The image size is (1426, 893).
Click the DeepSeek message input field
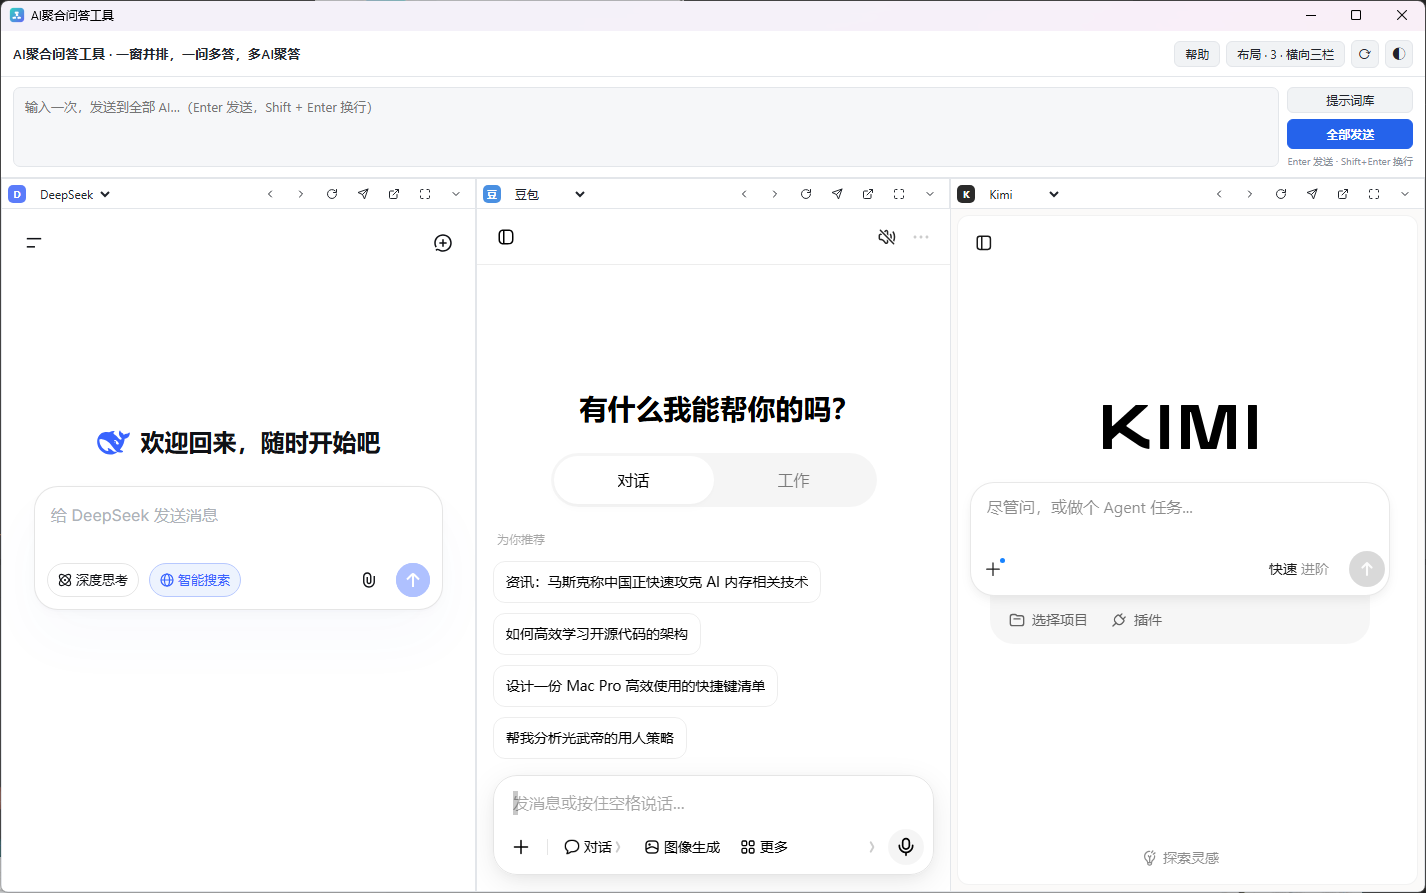click(238, 516)
